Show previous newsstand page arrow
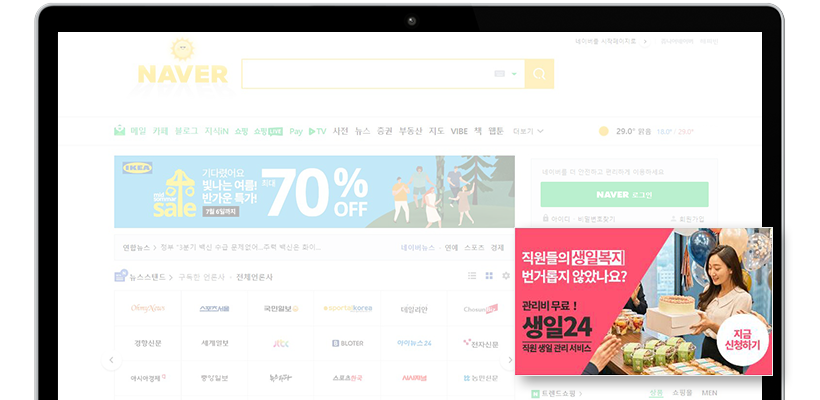Image resolution: width=820 pixels, height=400 pixels. [x=111, y=360]
